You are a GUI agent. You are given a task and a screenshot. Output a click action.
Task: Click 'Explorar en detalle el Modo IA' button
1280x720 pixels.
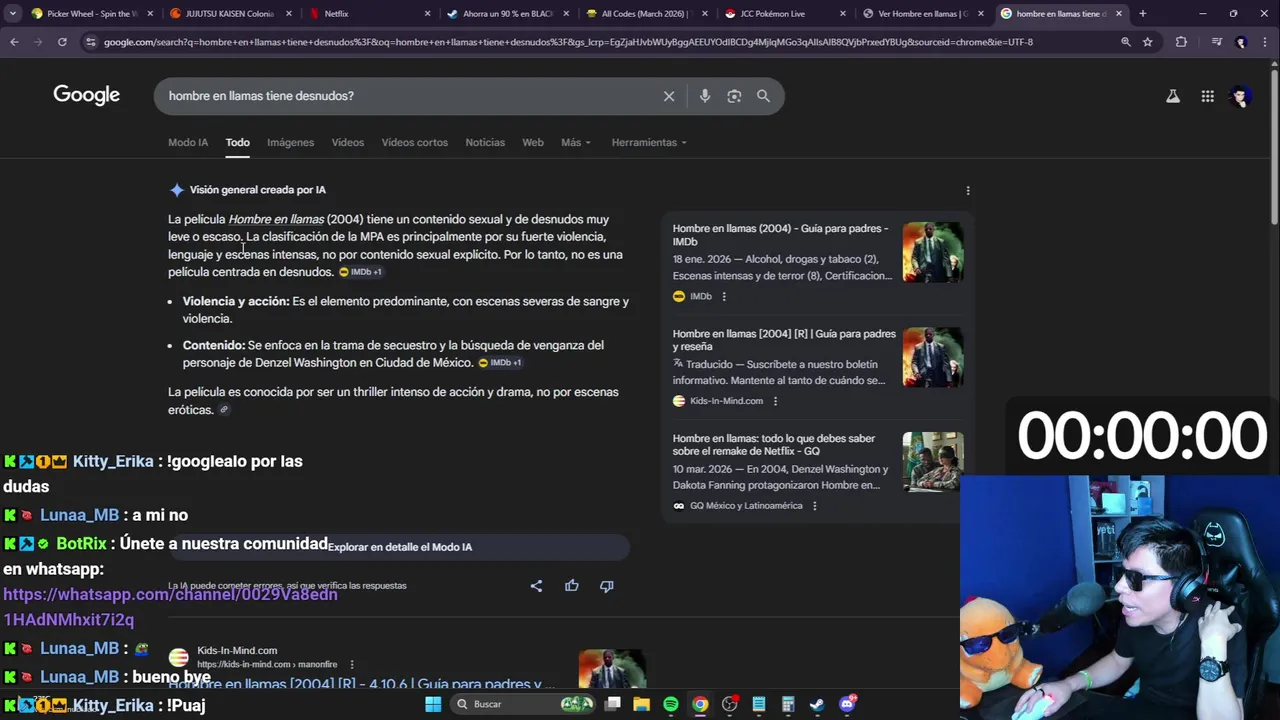pyautogui.click(x=399, y=547)
